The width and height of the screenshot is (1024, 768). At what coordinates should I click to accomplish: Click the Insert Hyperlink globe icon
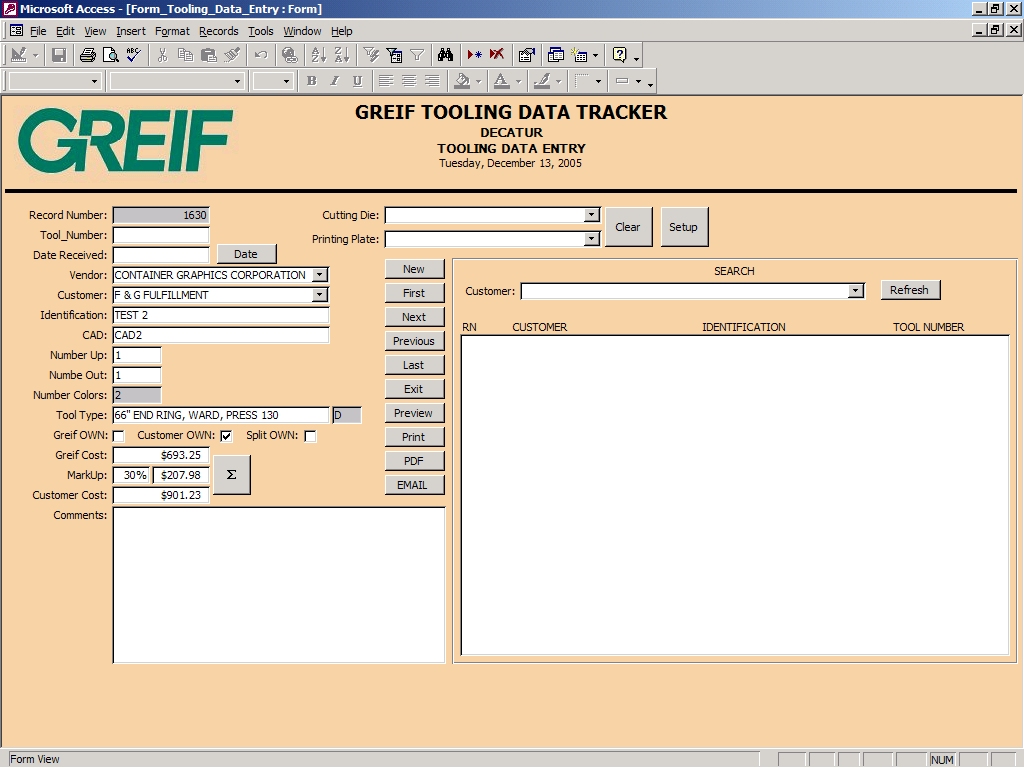coord(289,56)
